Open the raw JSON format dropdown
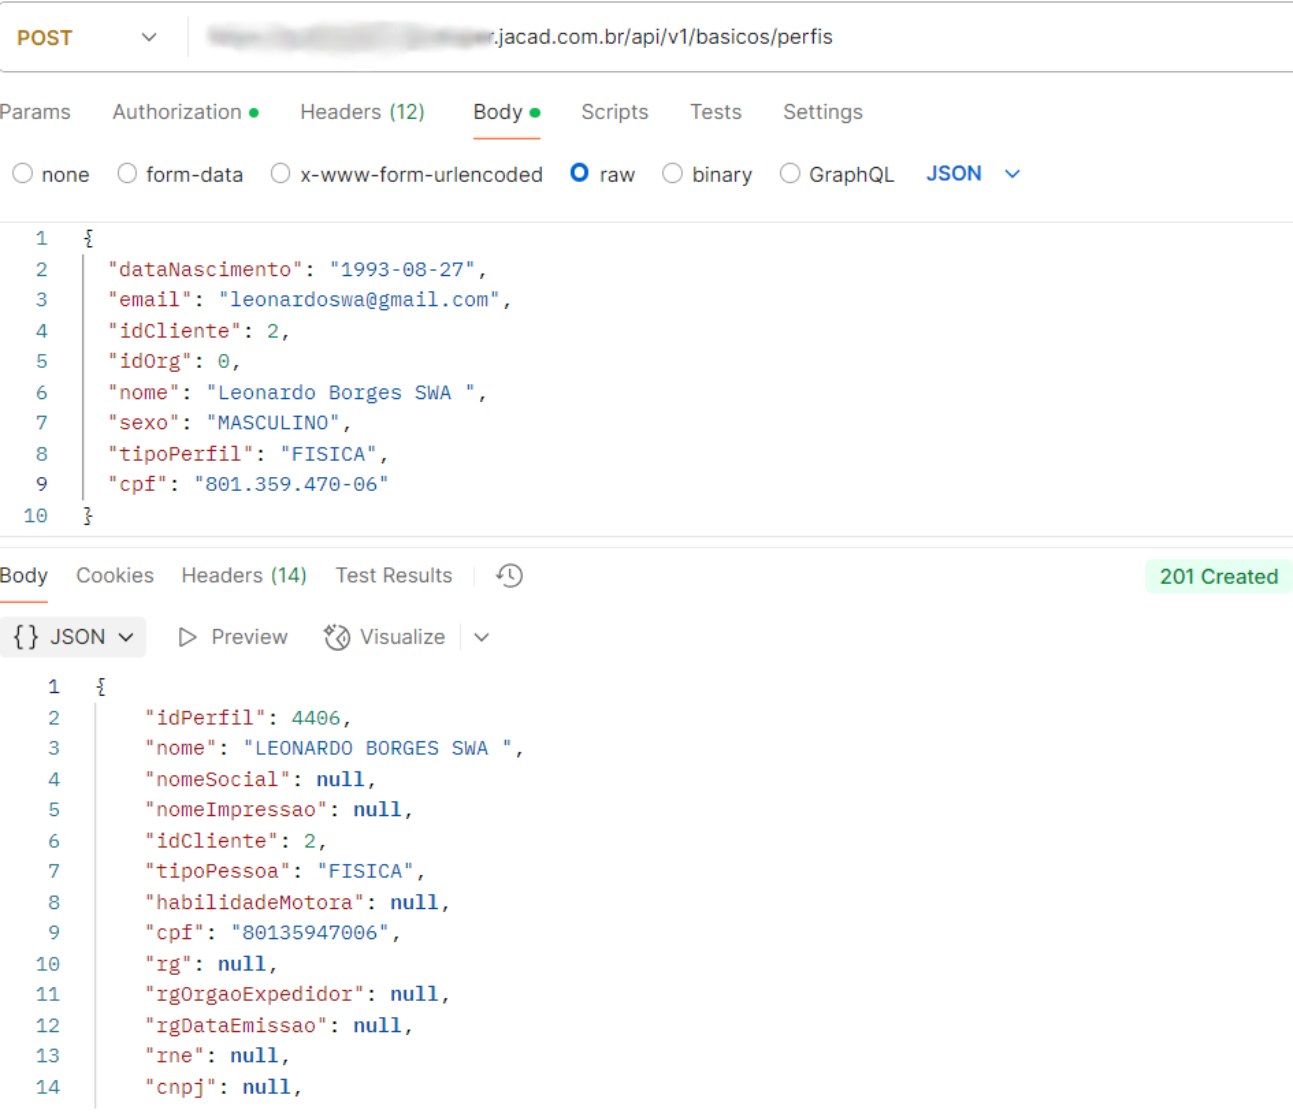This screenshot has width=1293, height=1117. point(973,174)
